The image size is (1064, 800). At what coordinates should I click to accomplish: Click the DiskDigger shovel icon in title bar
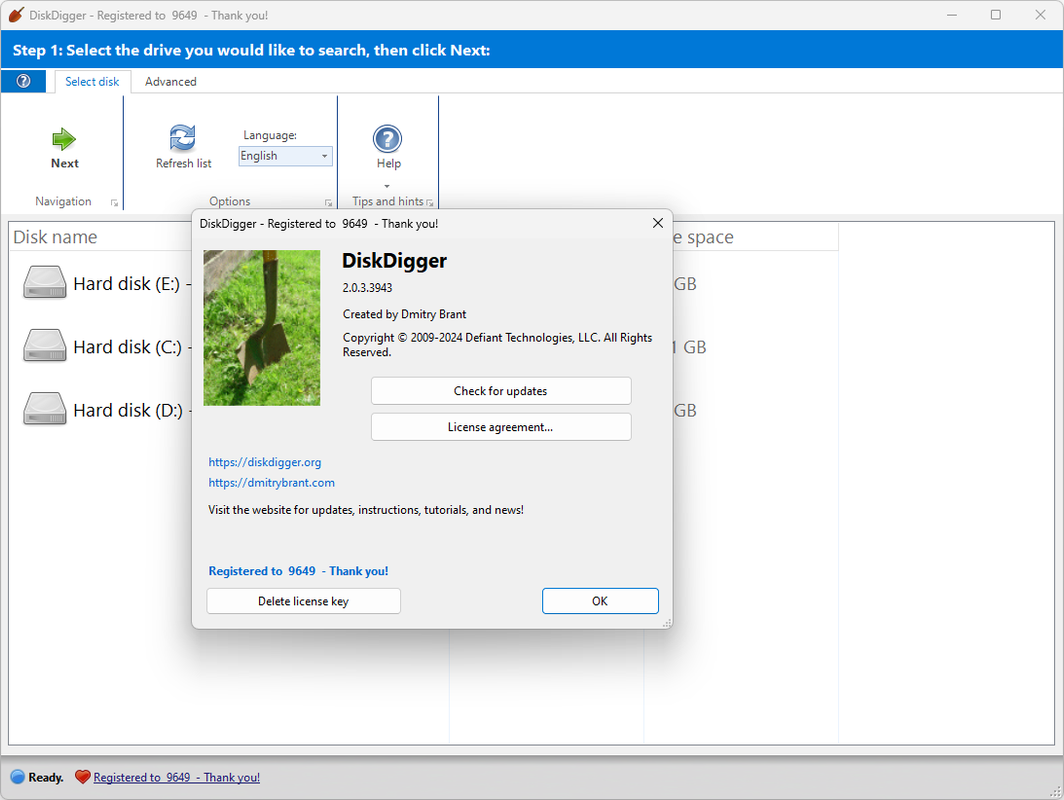point(16,15)
